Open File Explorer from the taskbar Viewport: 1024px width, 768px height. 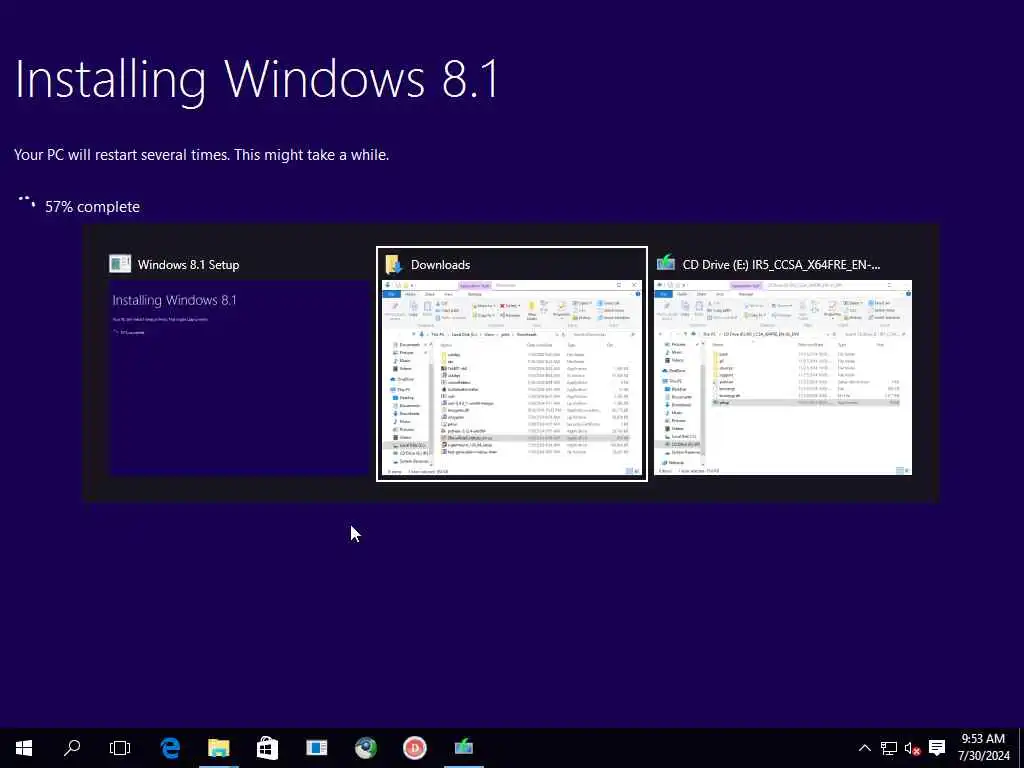tap(219, 748)
